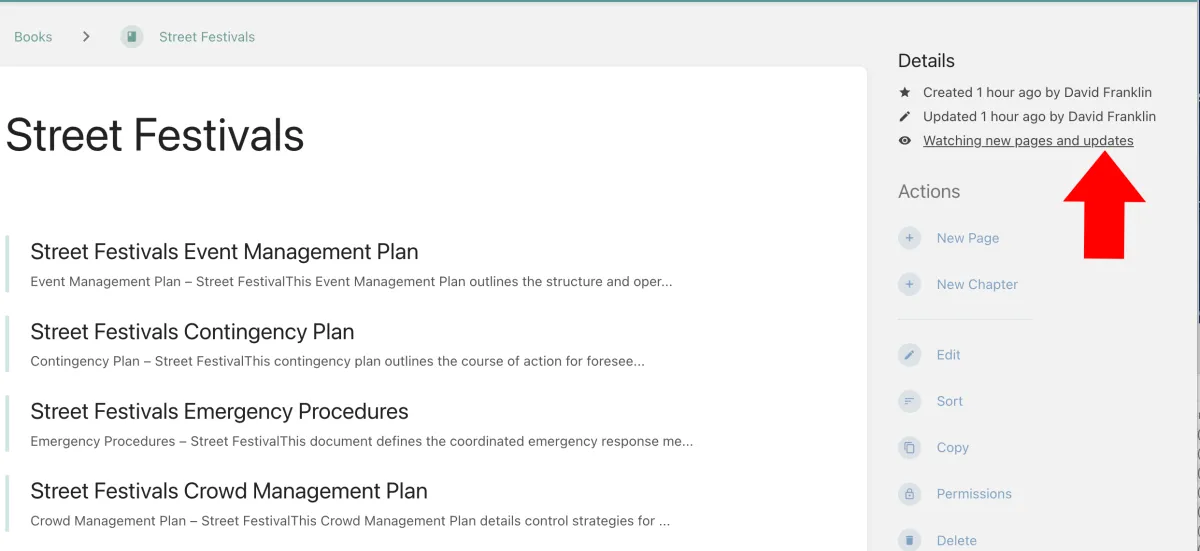The width and height of the screenshot is (1200, 551).
Task: Open Street Festivals Emergency Procedures page
Action: 219,411
